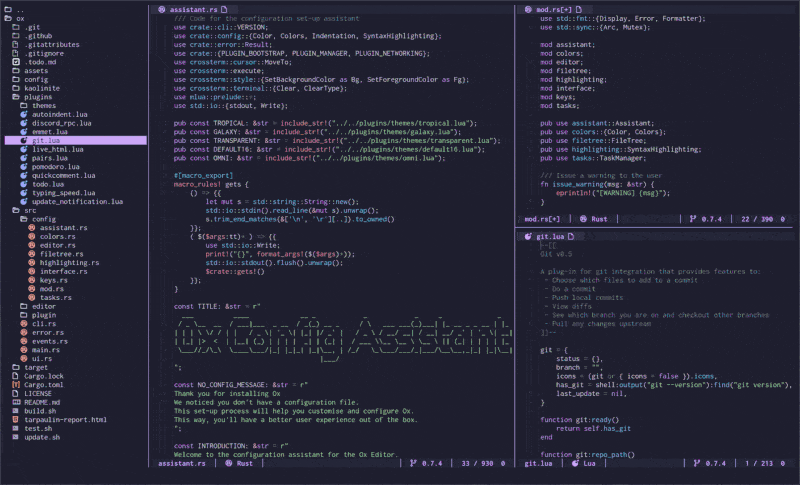This screenshot has height=485, width=800.
Task: Open keys.rs in the file tree
Action: (x=54, y=280)
